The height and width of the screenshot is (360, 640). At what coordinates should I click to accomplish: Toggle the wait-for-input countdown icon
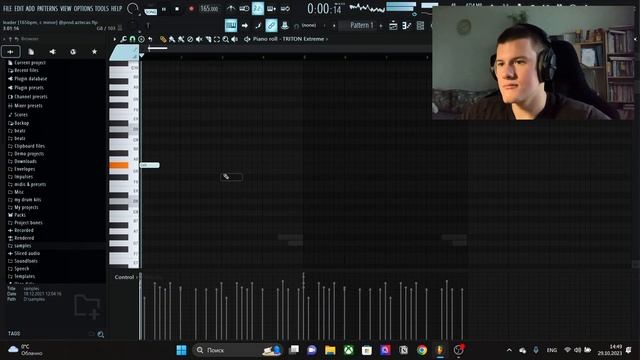coord(244,8)
